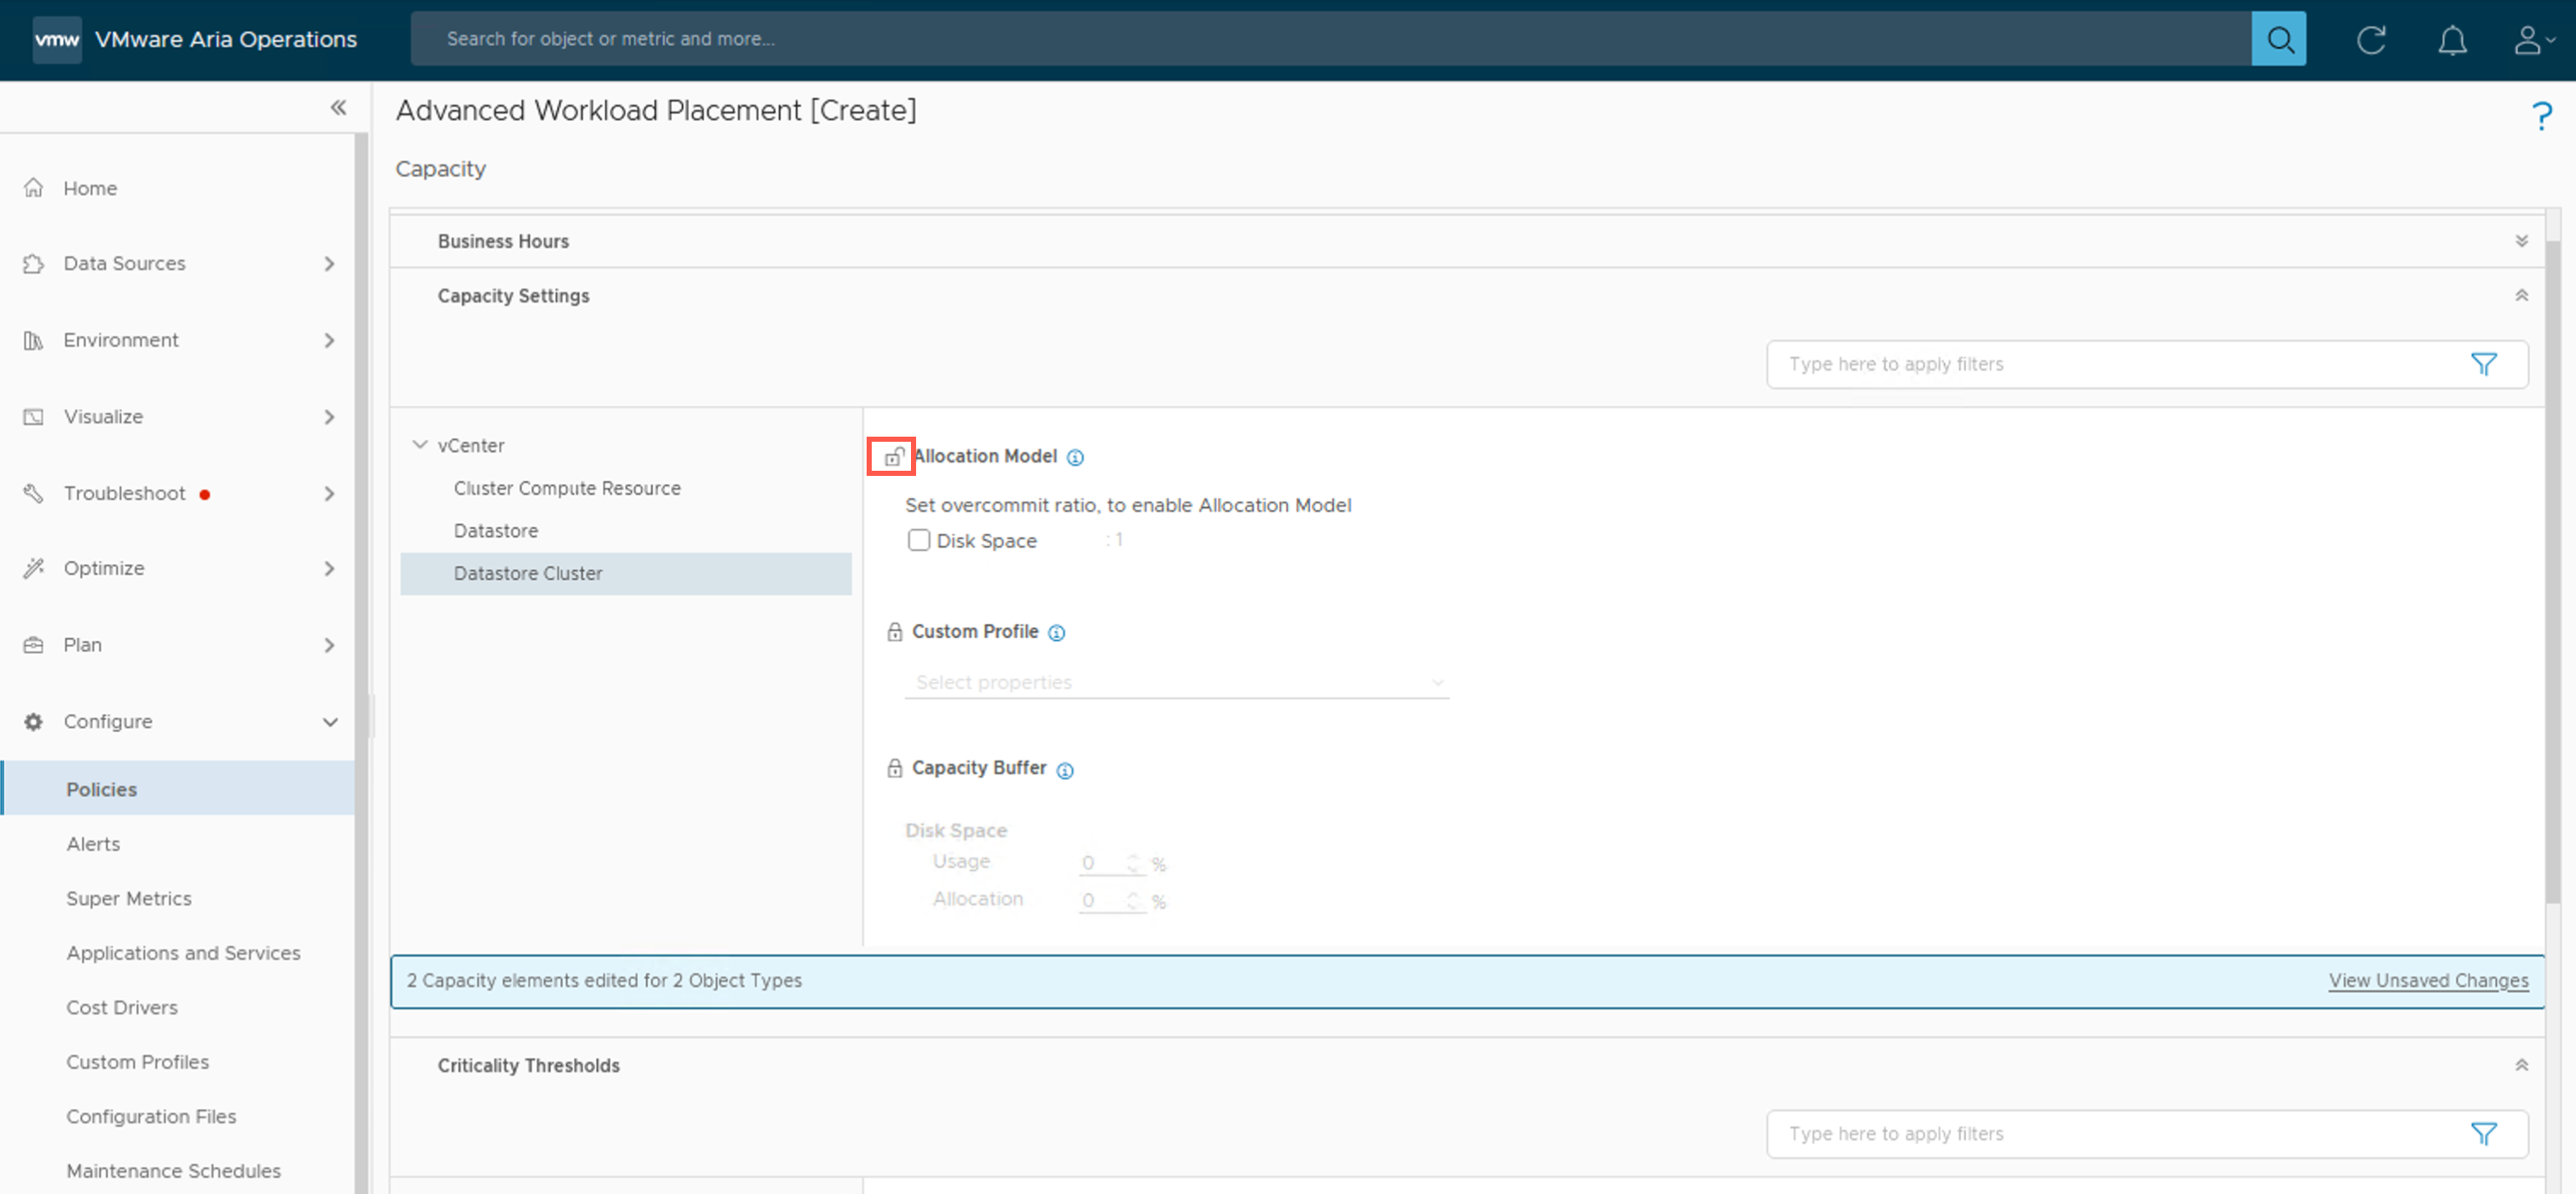Open the Select properties dropdown
Screen dimensions: 2576x1194
(1176, 682)
